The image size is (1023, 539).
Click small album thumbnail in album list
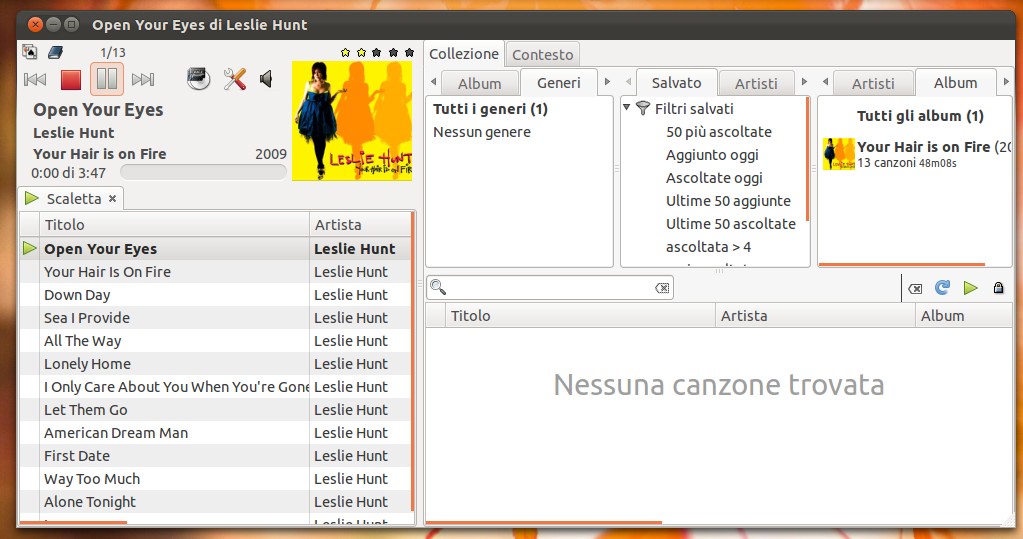[x=839, y=154]
